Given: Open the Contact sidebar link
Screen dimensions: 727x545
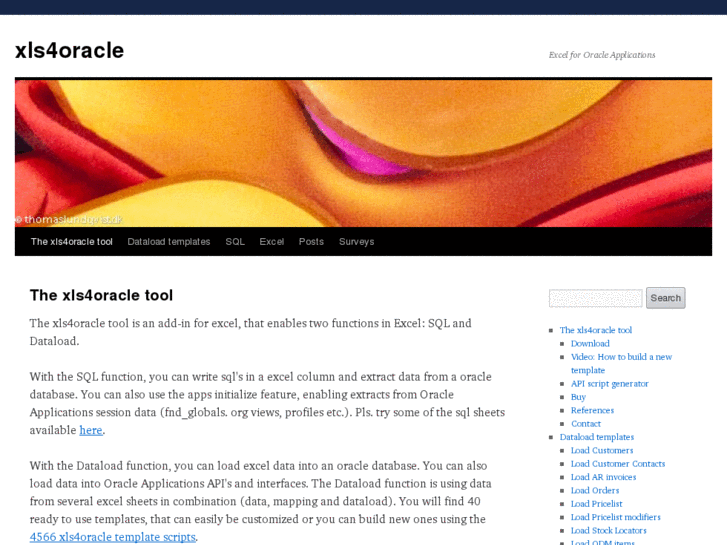Looking at the screenshot, I should point(586,423).
